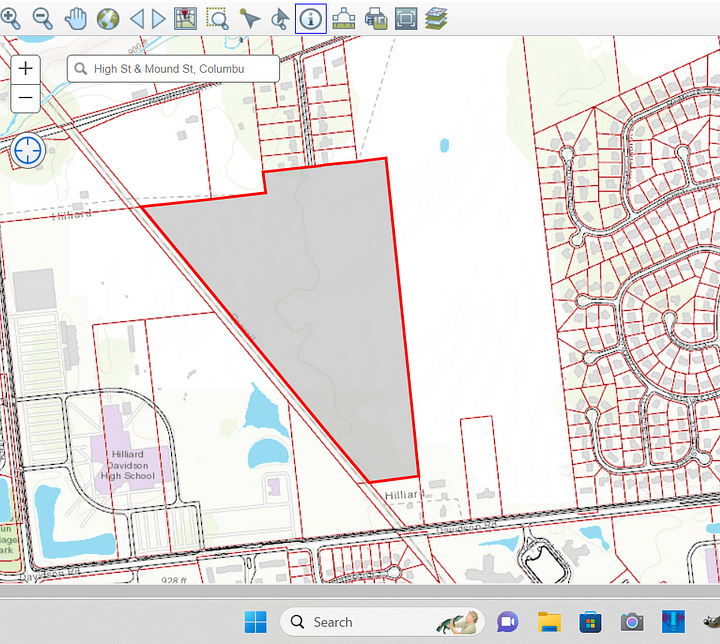Click the address search field
The width and height of the screenshot is (720, 644).
(x=180, y=68)
